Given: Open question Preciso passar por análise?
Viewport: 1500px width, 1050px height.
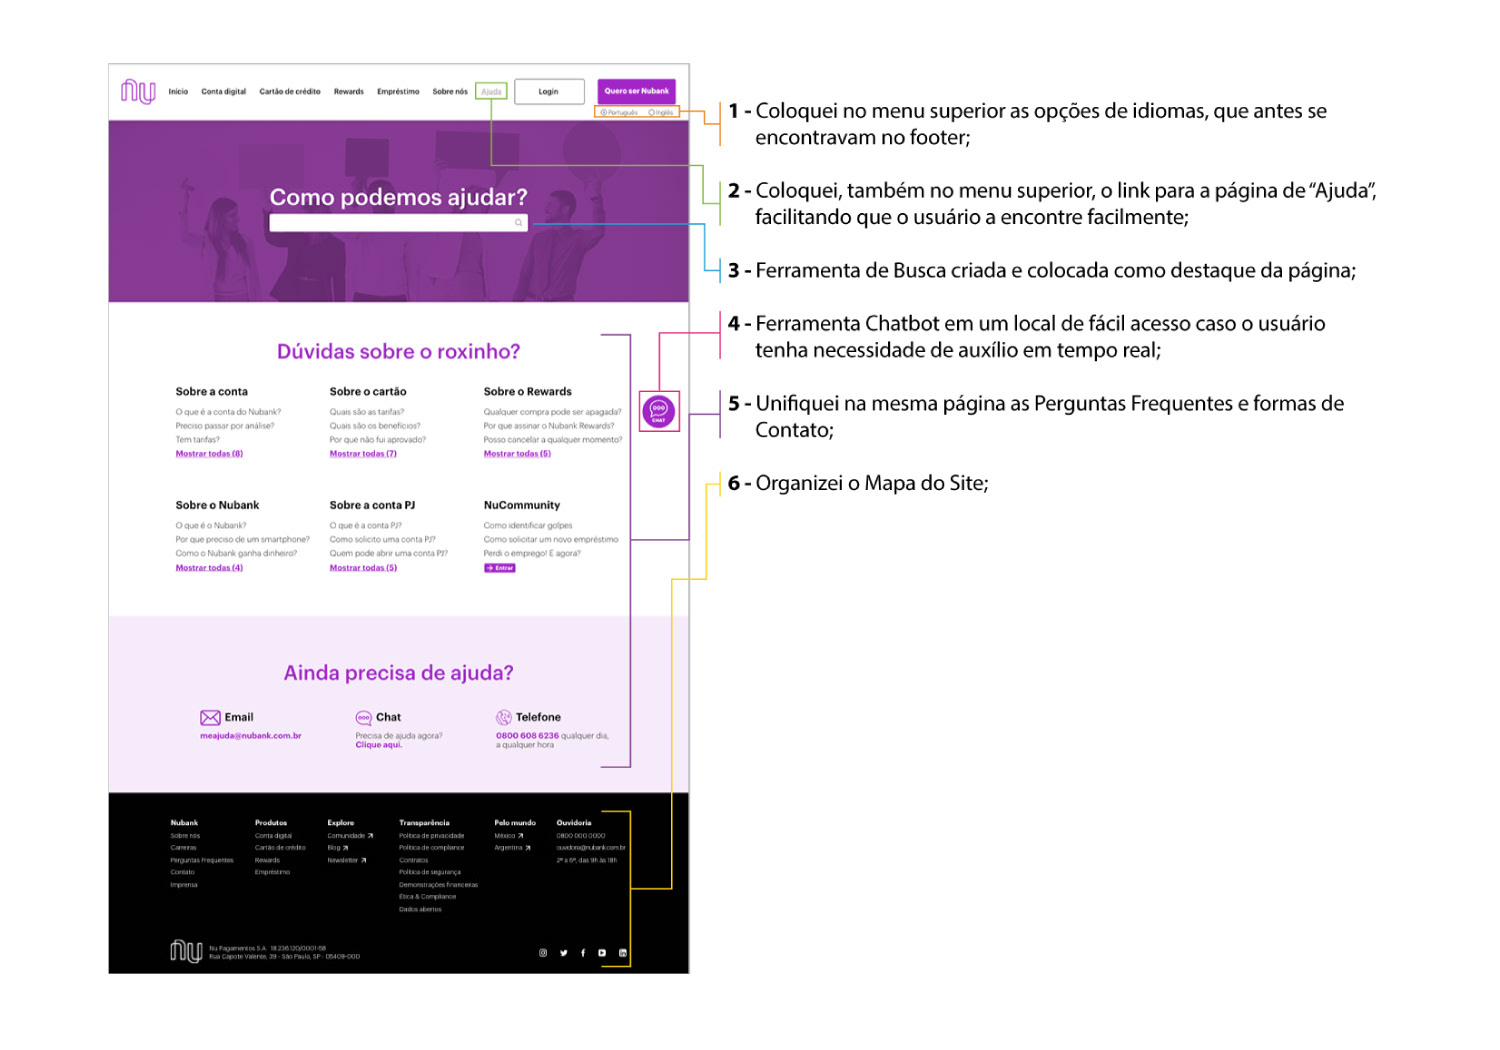Looking at the screenshot, I should [225, 426].
